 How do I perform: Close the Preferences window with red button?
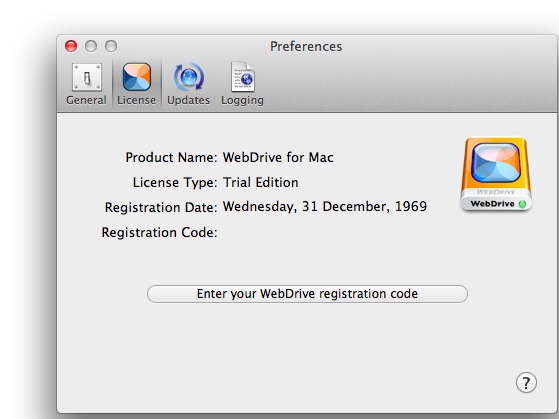coord(71,46)
